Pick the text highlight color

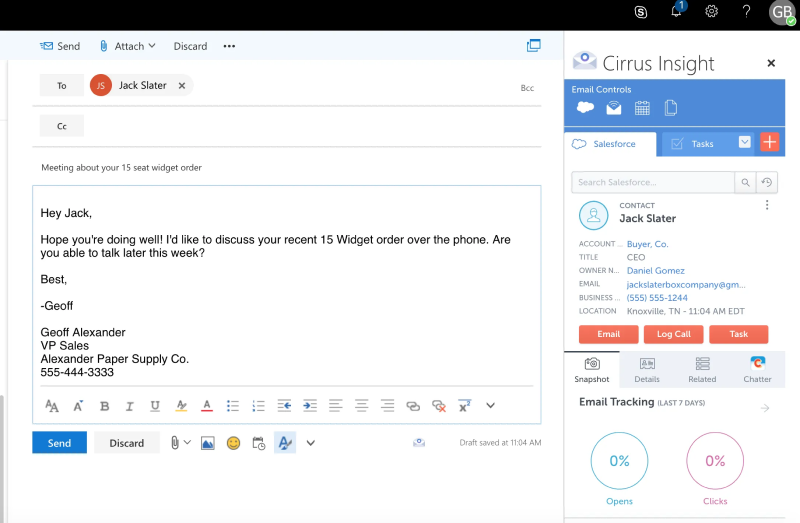pos(181,406)
